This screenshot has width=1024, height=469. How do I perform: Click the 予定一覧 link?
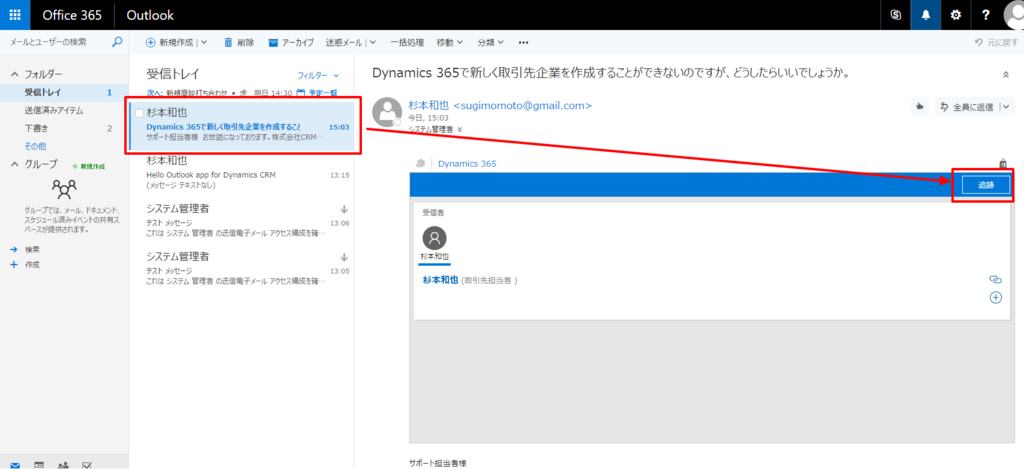pos(324,92)
